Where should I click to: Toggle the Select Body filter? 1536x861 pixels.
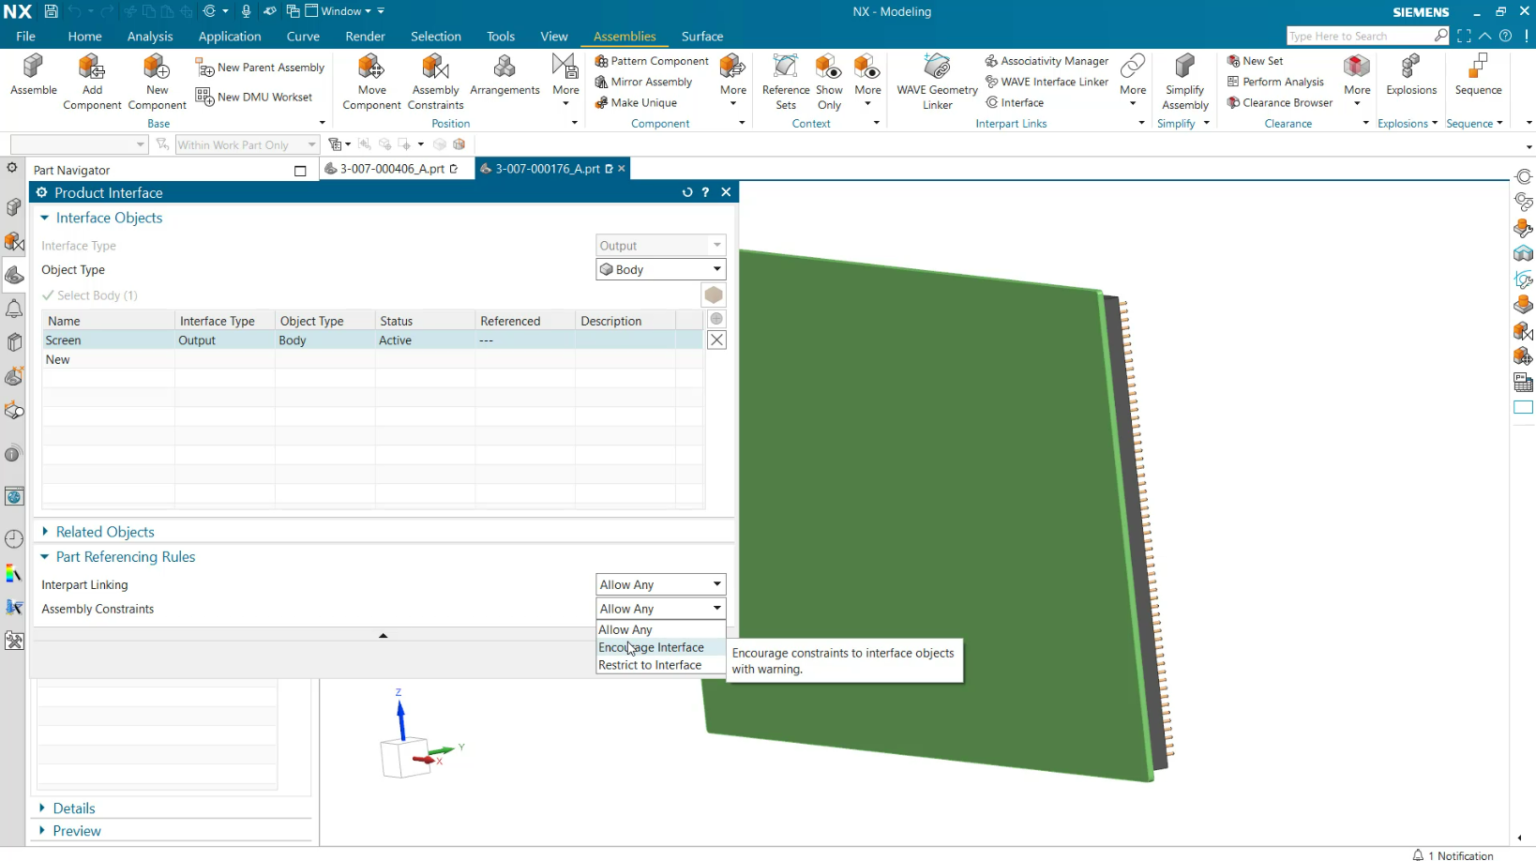(x=714, y=294)
